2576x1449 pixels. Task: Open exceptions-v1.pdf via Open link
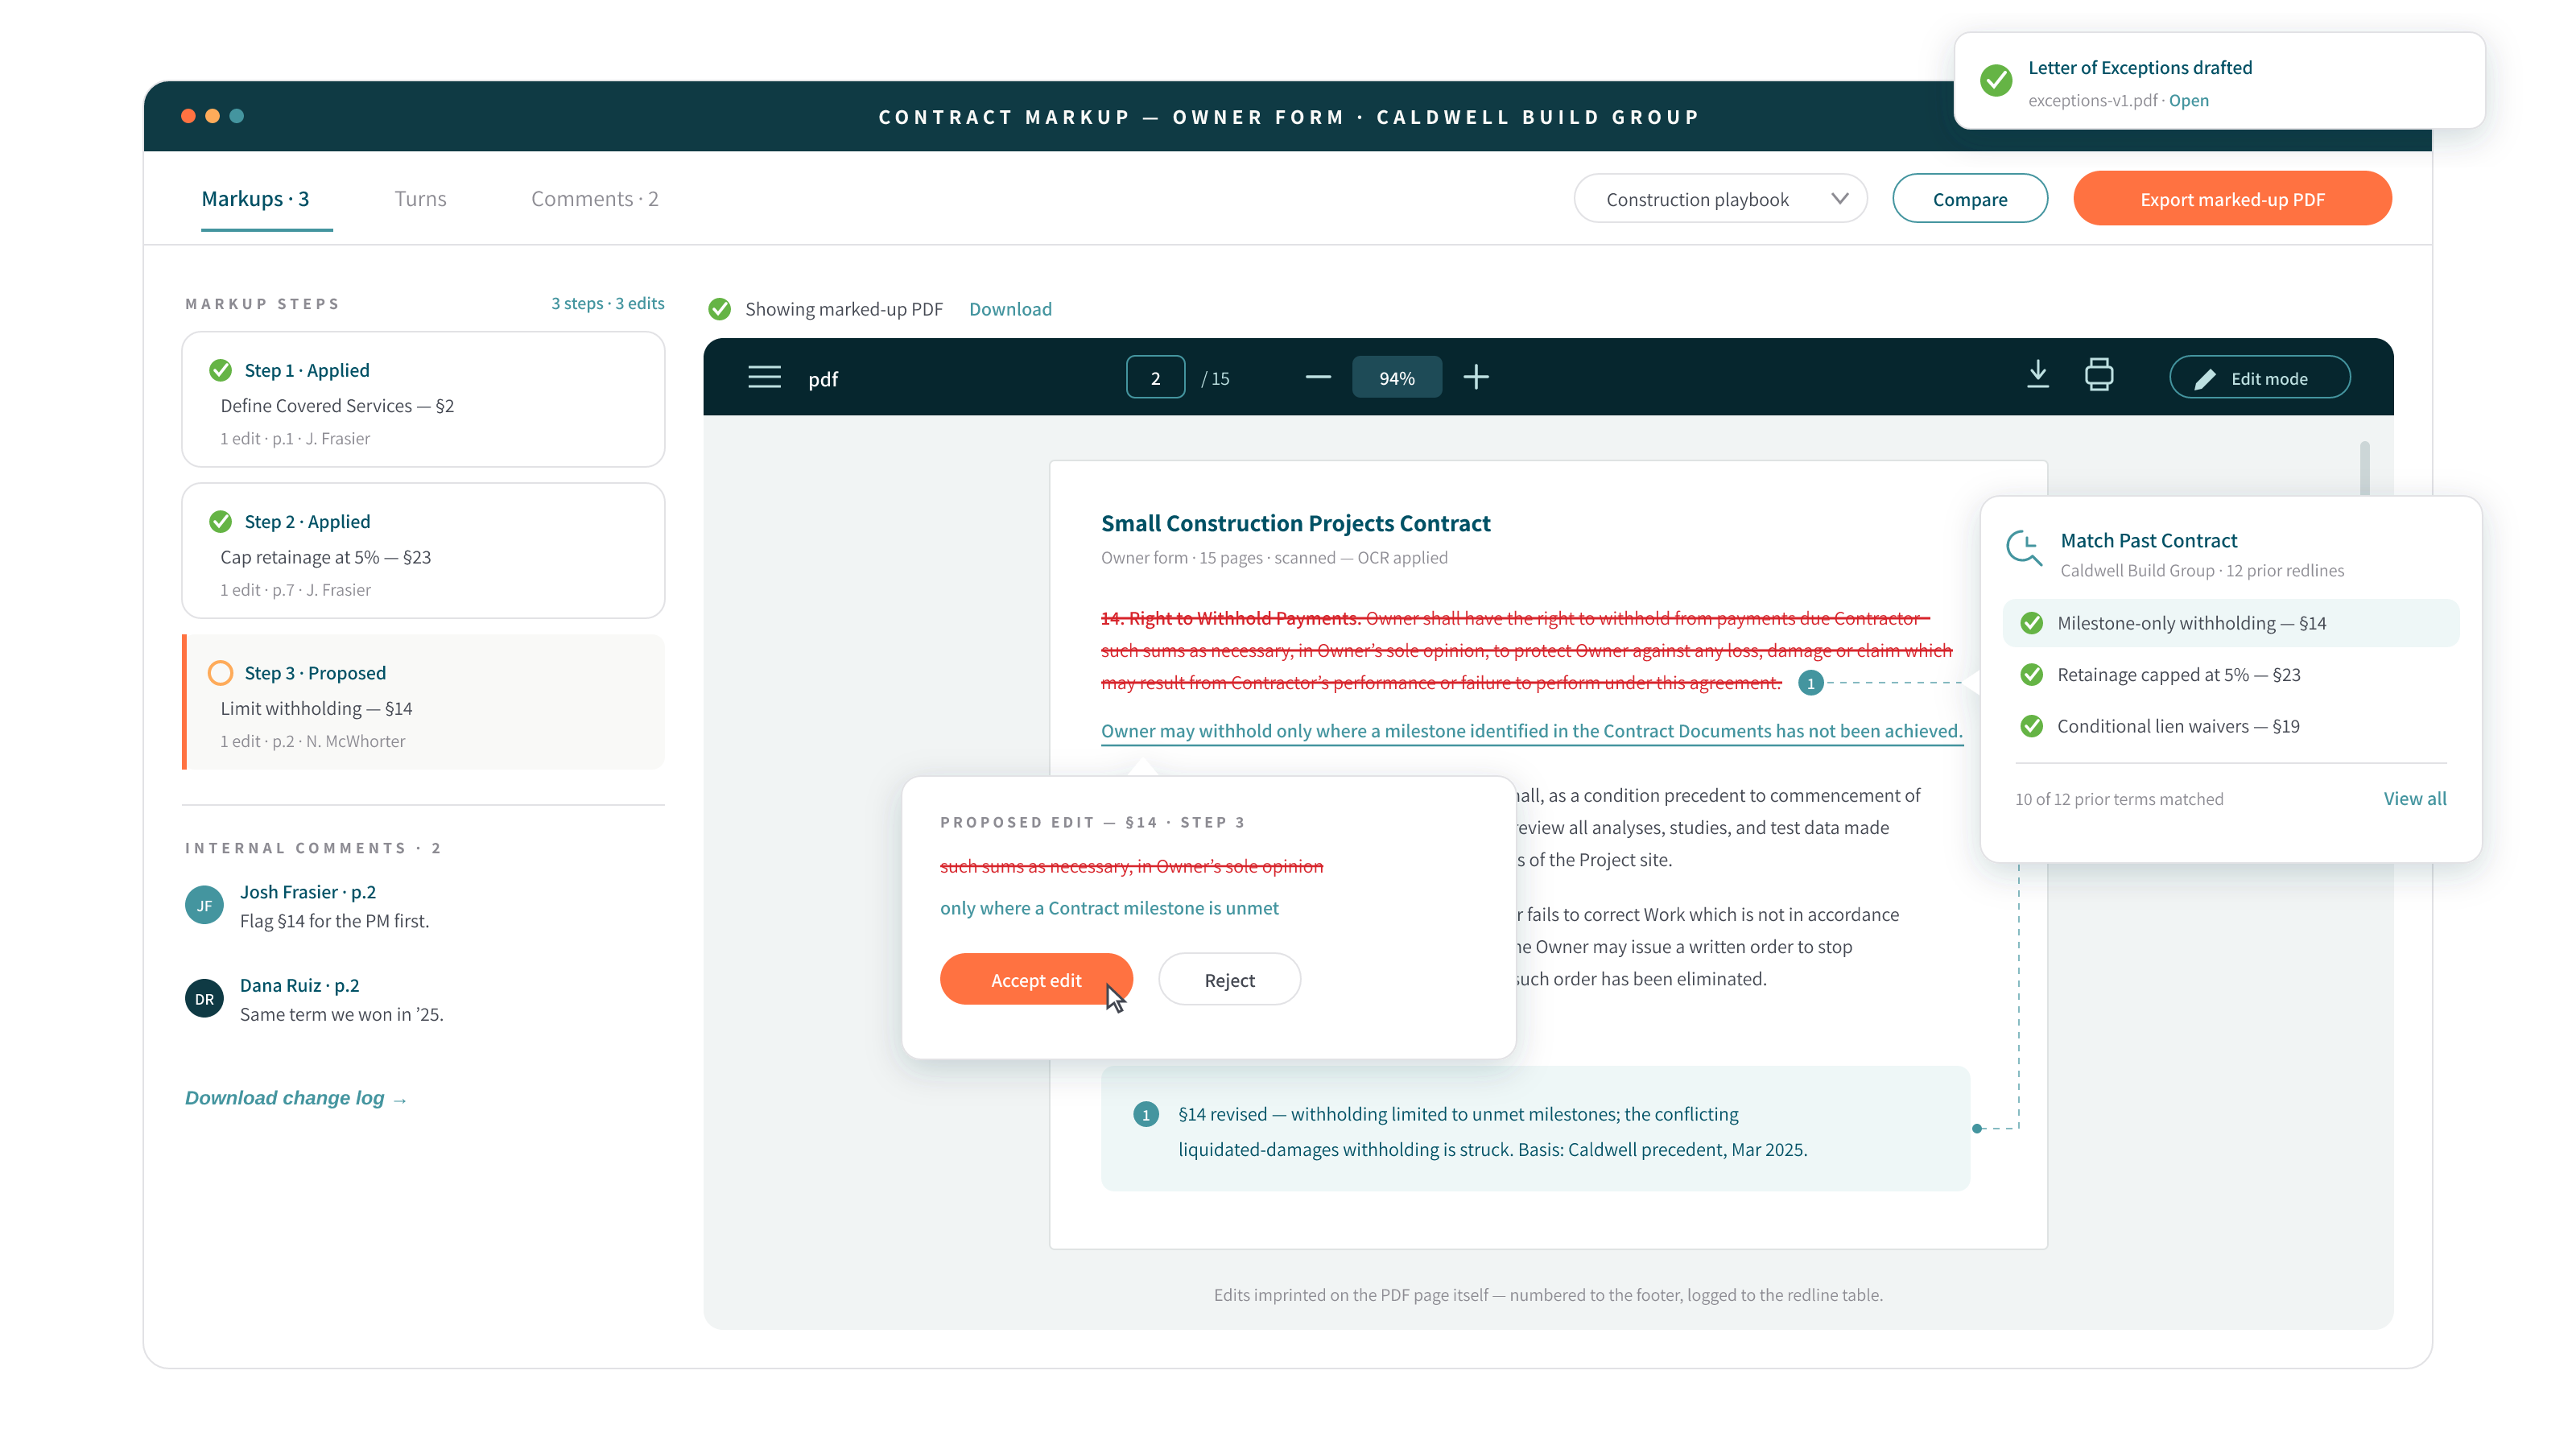pos(2189,100)
